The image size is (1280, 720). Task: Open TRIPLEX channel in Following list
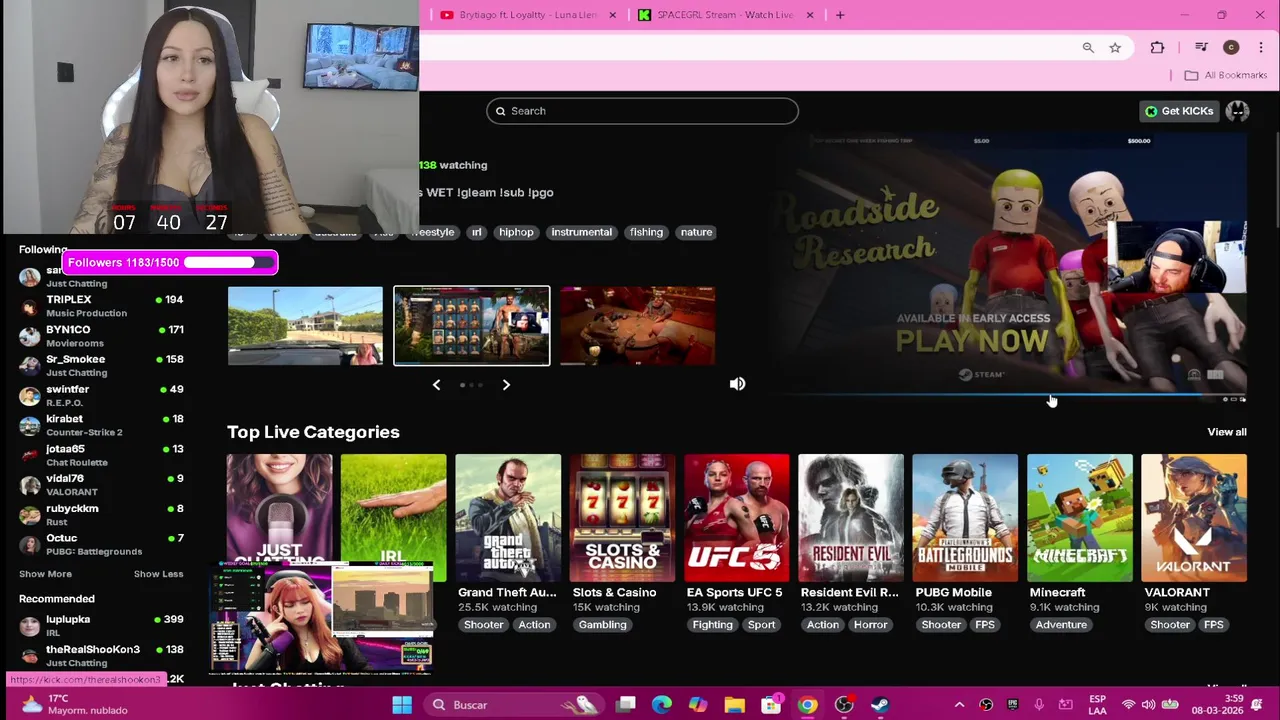(100, 306)
